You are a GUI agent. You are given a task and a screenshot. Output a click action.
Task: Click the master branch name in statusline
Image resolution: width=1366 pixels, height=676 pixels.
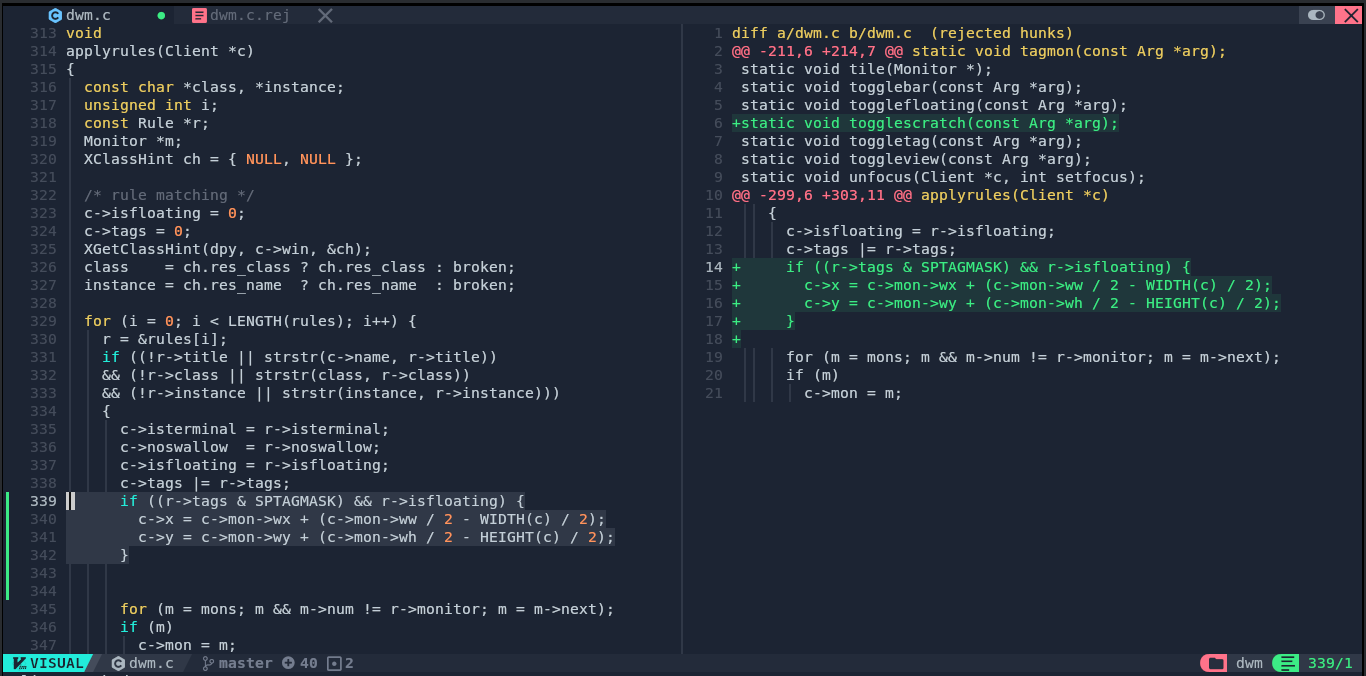(x=246, y=663)
